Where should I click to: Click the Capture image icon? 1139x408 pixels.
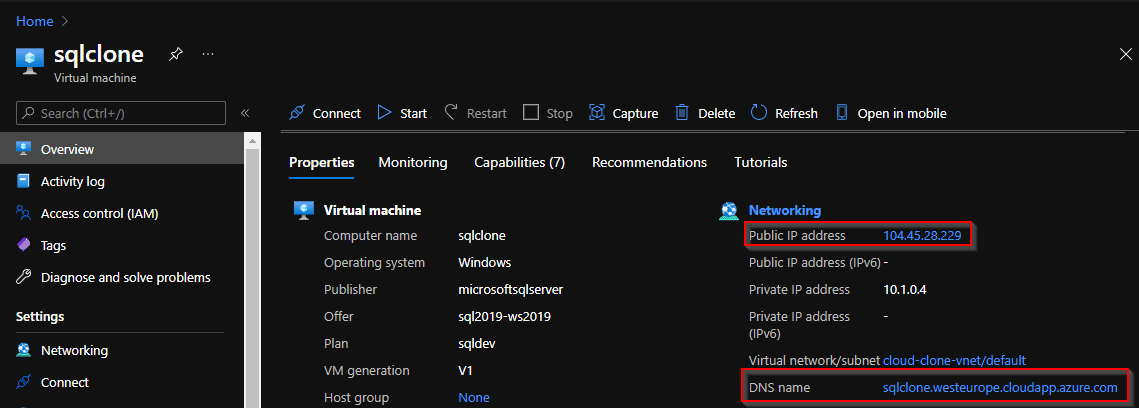(597, 113)
